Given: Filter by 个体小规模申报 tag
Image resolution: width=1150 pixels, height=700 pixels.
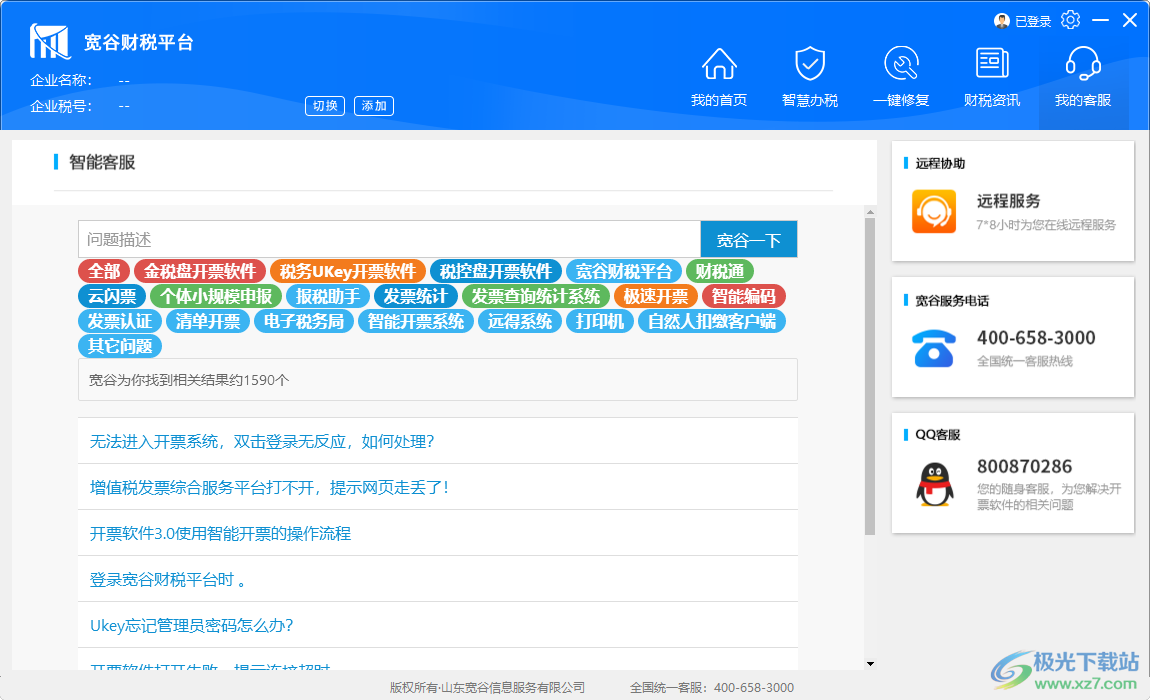Looking at the screenshot, I should pyautogui.click(x=216, y=296).
